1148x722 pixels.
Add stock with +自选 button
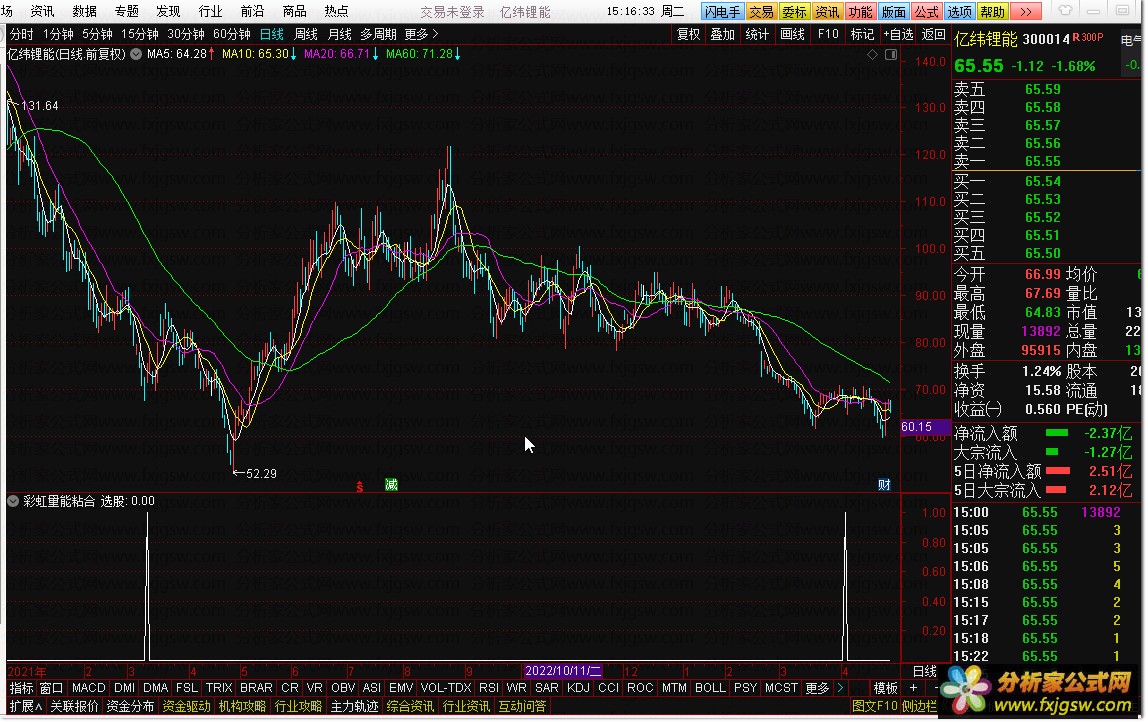pyautogui.click(x=898, y=34)
